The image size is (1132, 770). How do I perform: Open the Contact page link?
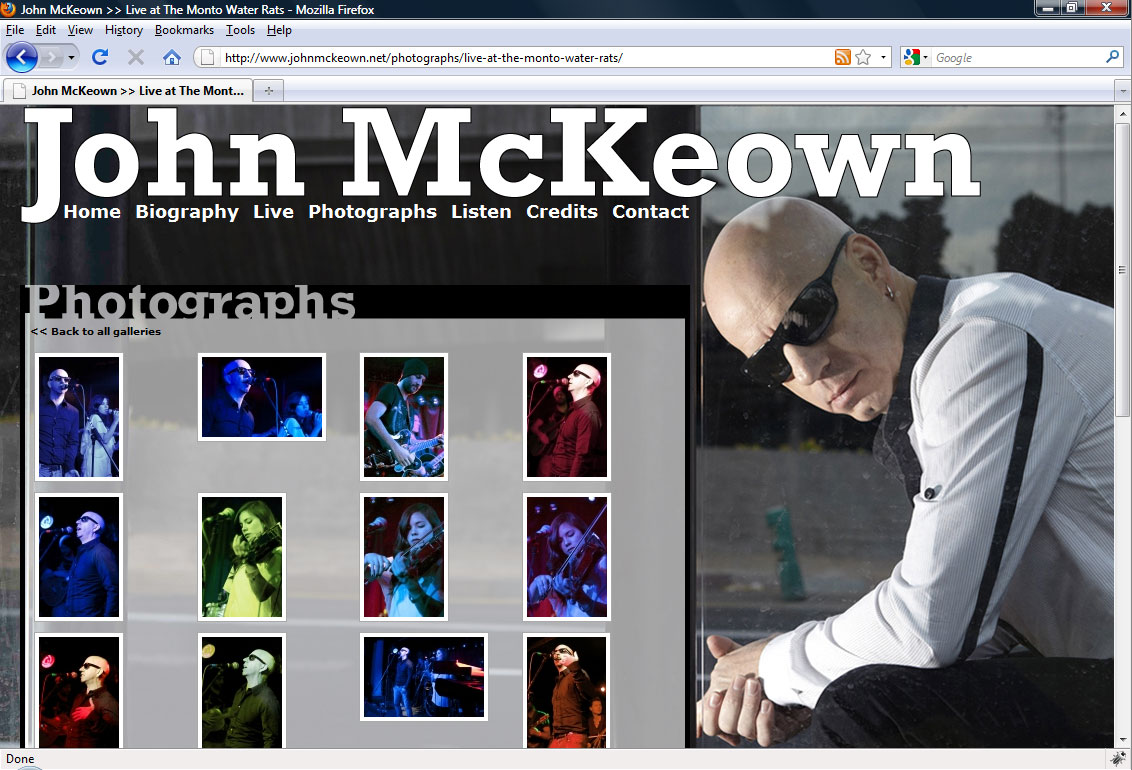650,211
